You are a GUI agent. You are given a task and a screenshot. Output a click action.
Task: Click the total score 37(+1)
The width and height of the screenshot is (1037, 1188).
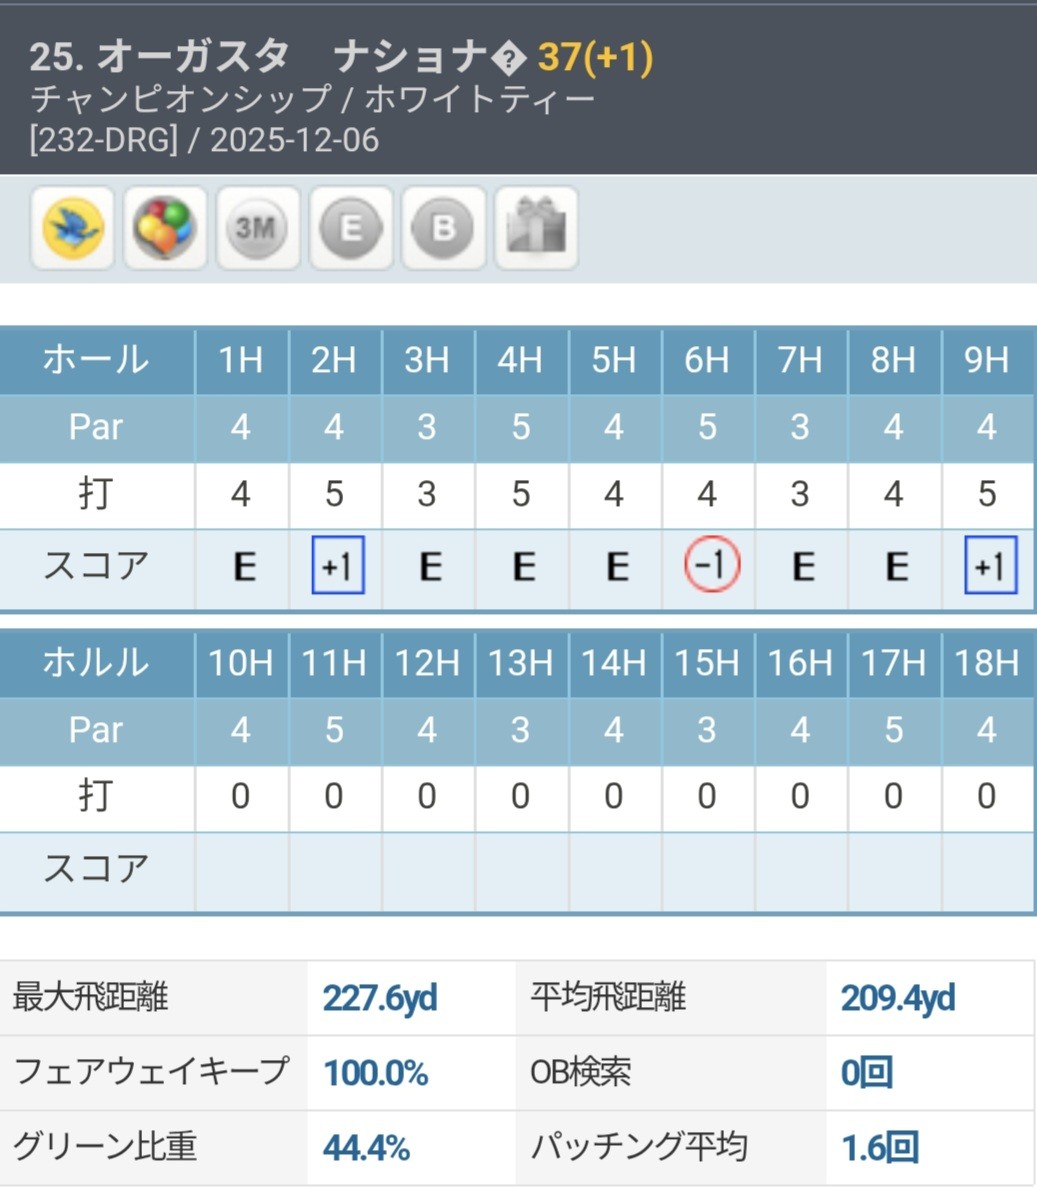[x=595, y=57]
